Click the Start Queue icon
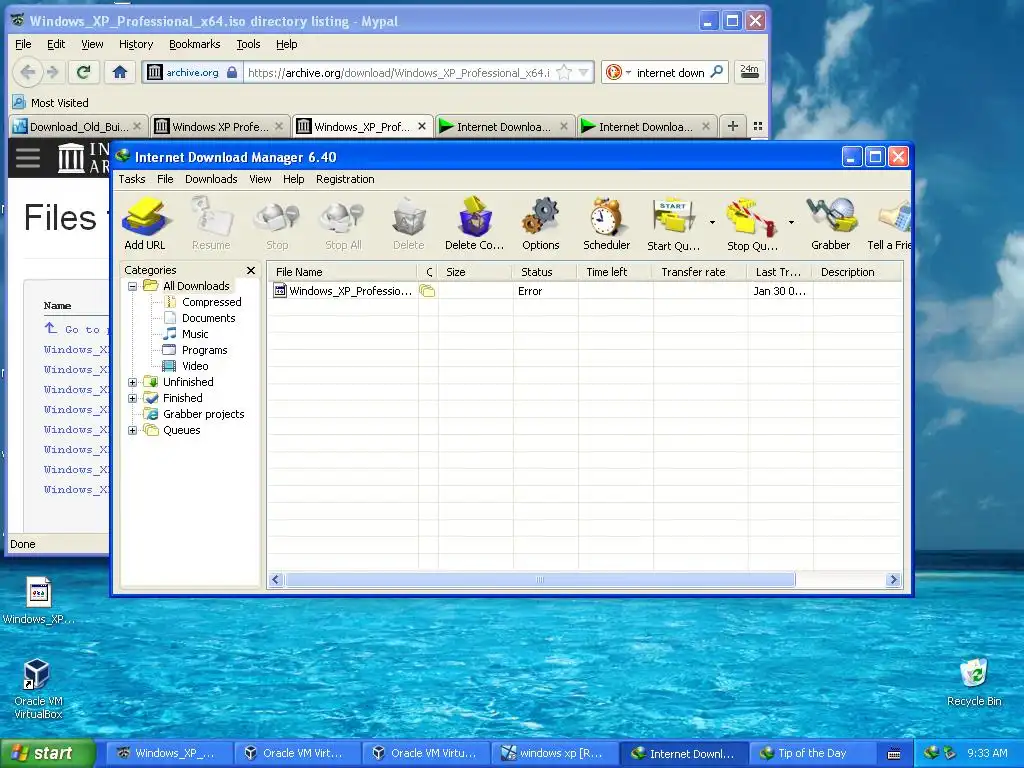The image size is (1024, 768). tap(673, 225)
